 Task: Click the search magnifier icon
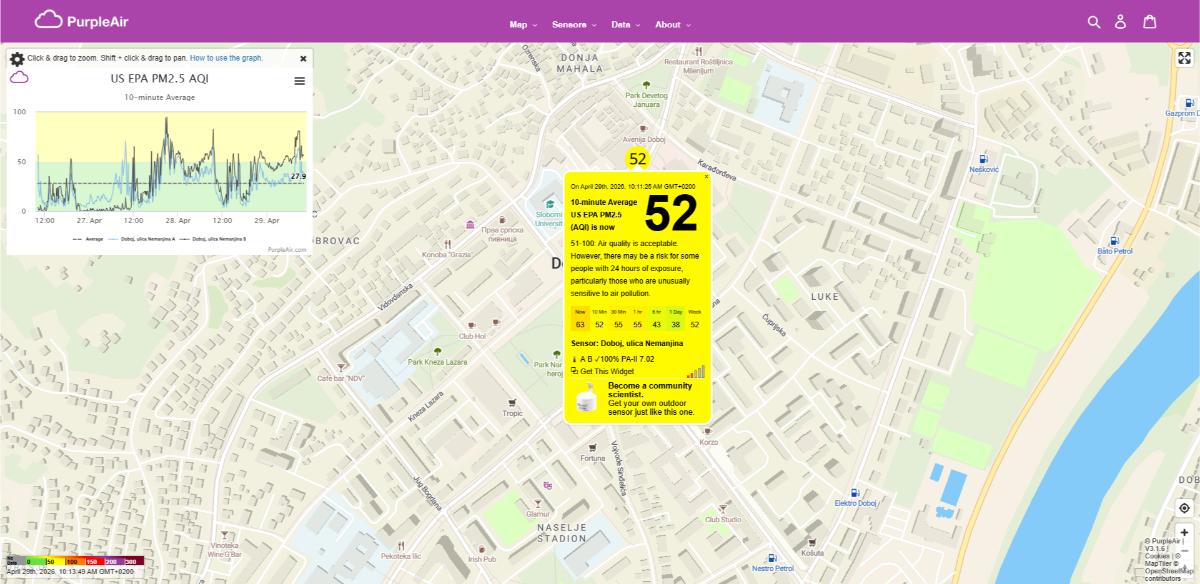click(x=1094, y=22)
